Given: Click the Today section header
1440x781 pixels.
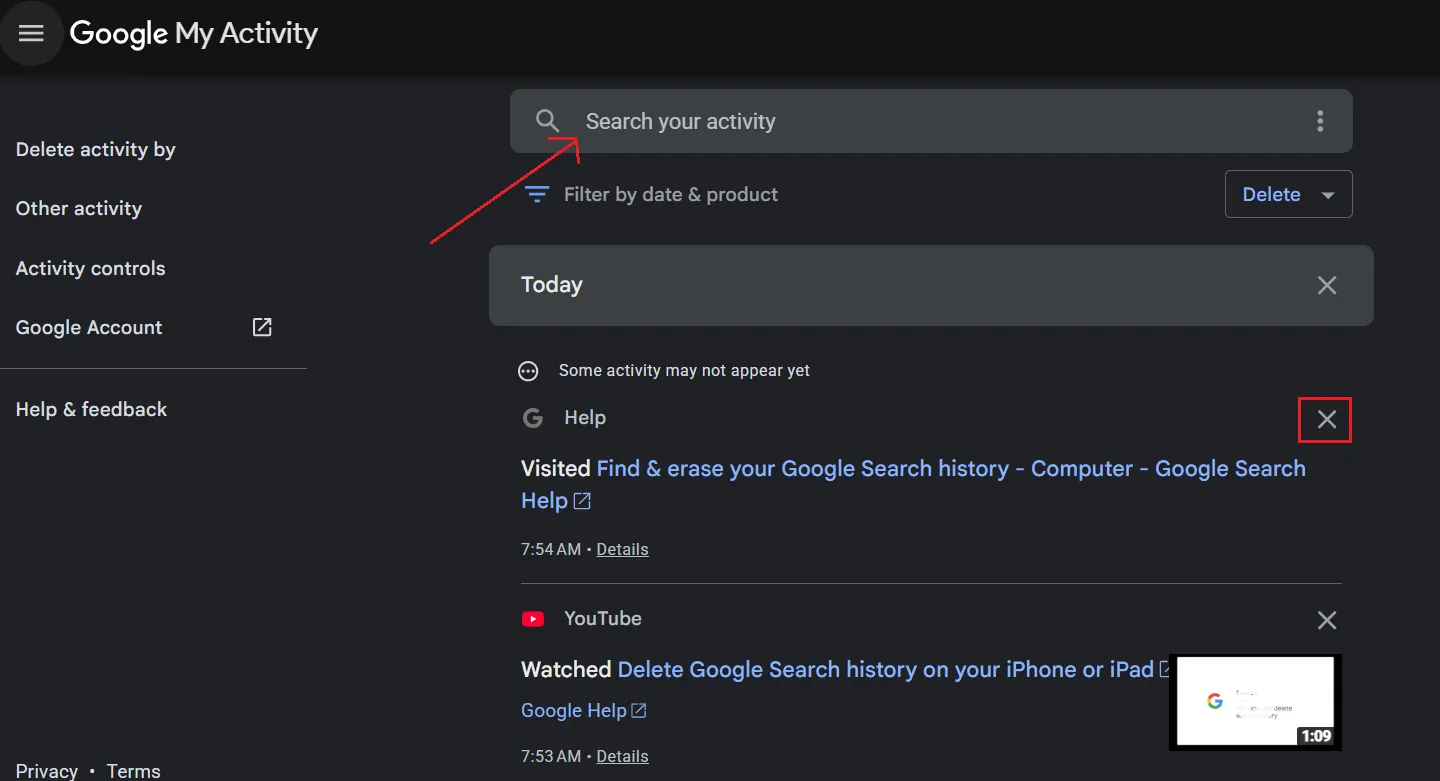Looking at the screenshot, I should [931, 285].
